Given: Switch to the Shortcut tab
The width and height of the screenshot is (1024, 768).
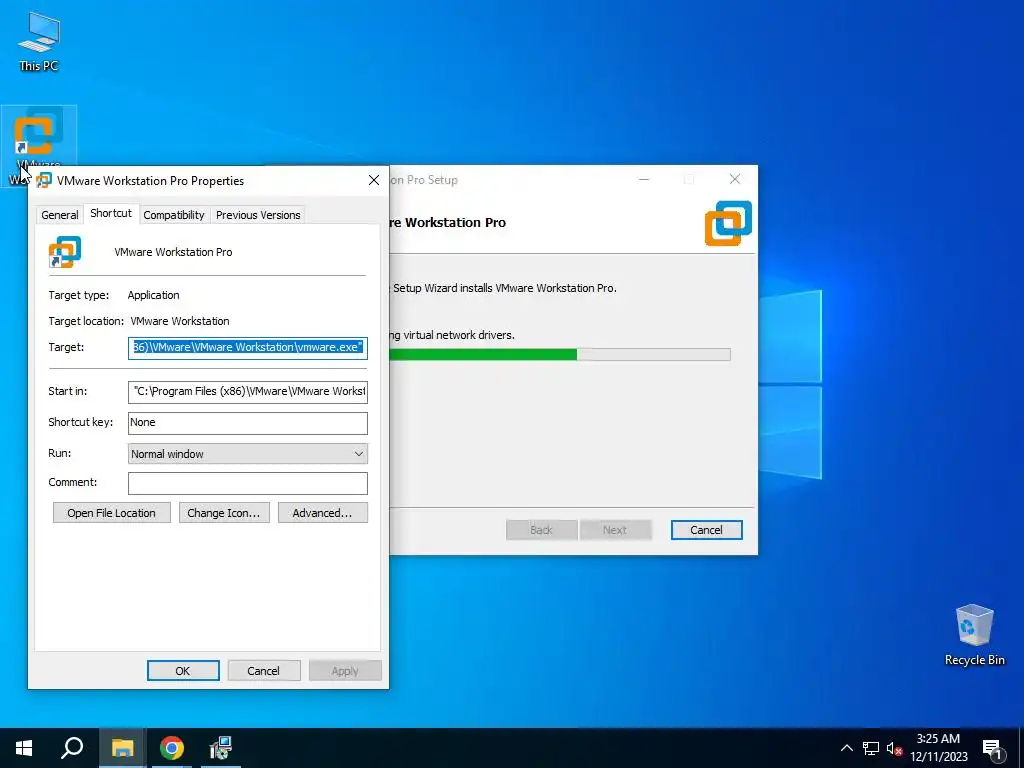Looking at the screenshot, I should coord(111,214).
